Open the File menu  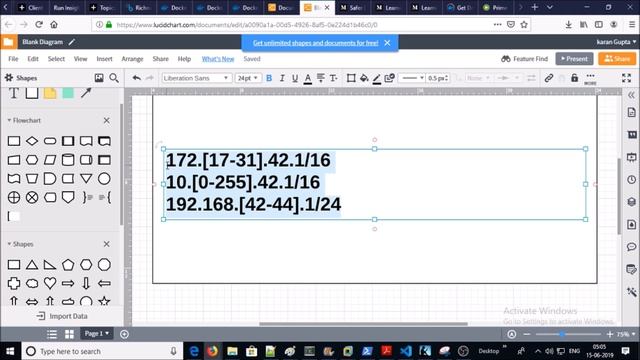click(13, 59)
